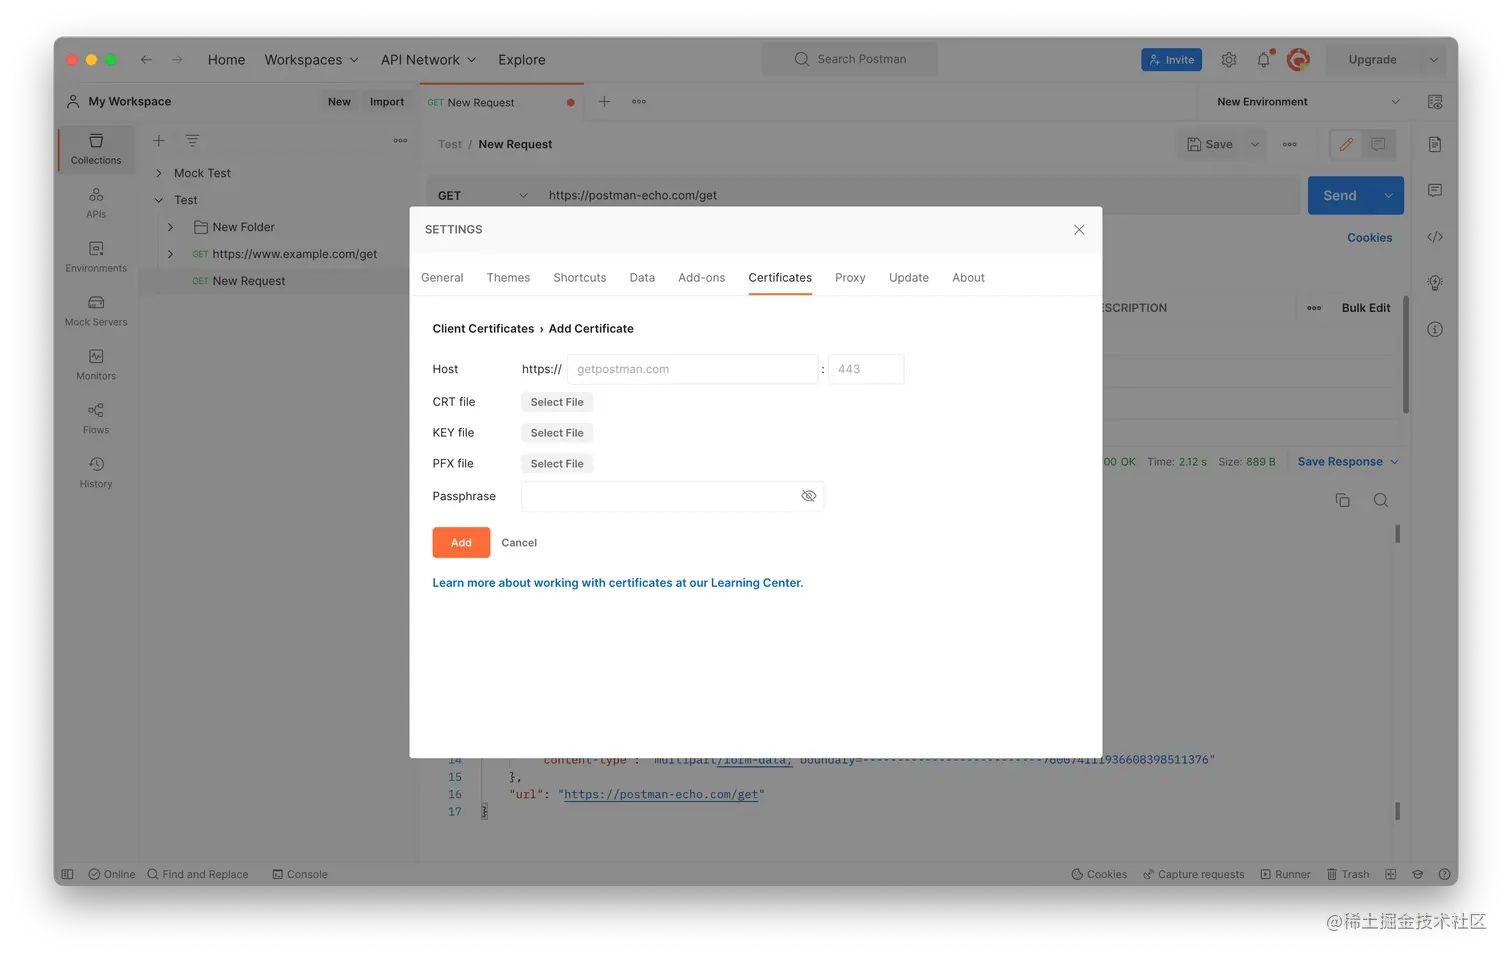Open the Collections sidebar panel
This screenshot has height=957, width=1512.
96,149
